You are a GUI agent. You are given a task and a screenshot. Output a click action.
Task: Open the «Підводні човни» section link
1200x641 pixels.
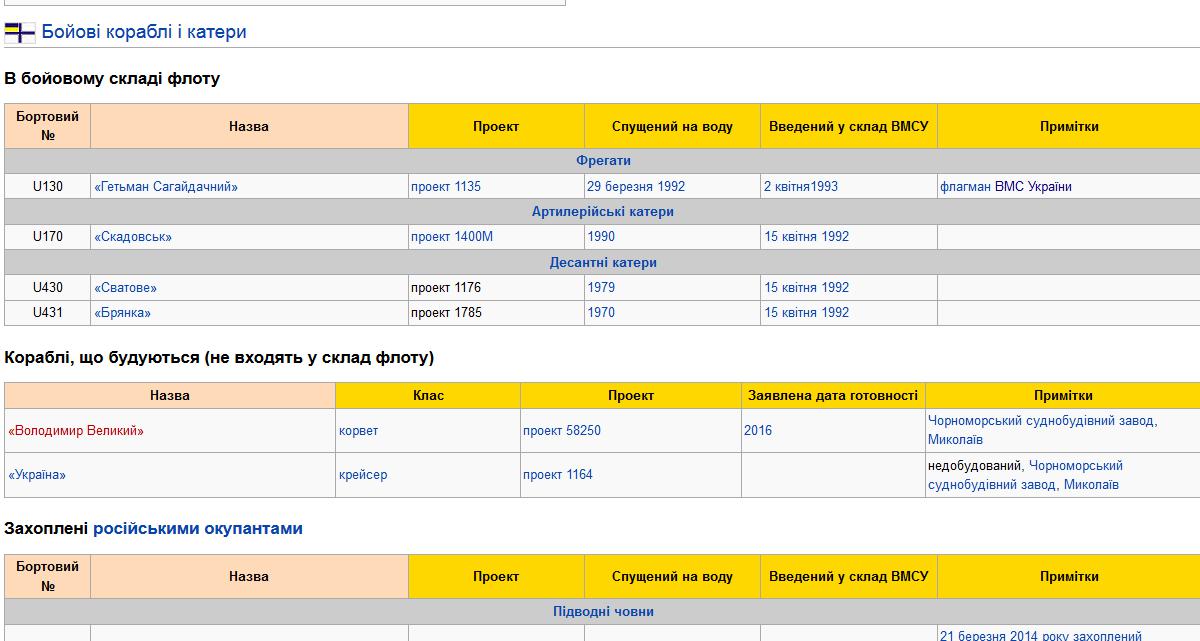point(603,612)
